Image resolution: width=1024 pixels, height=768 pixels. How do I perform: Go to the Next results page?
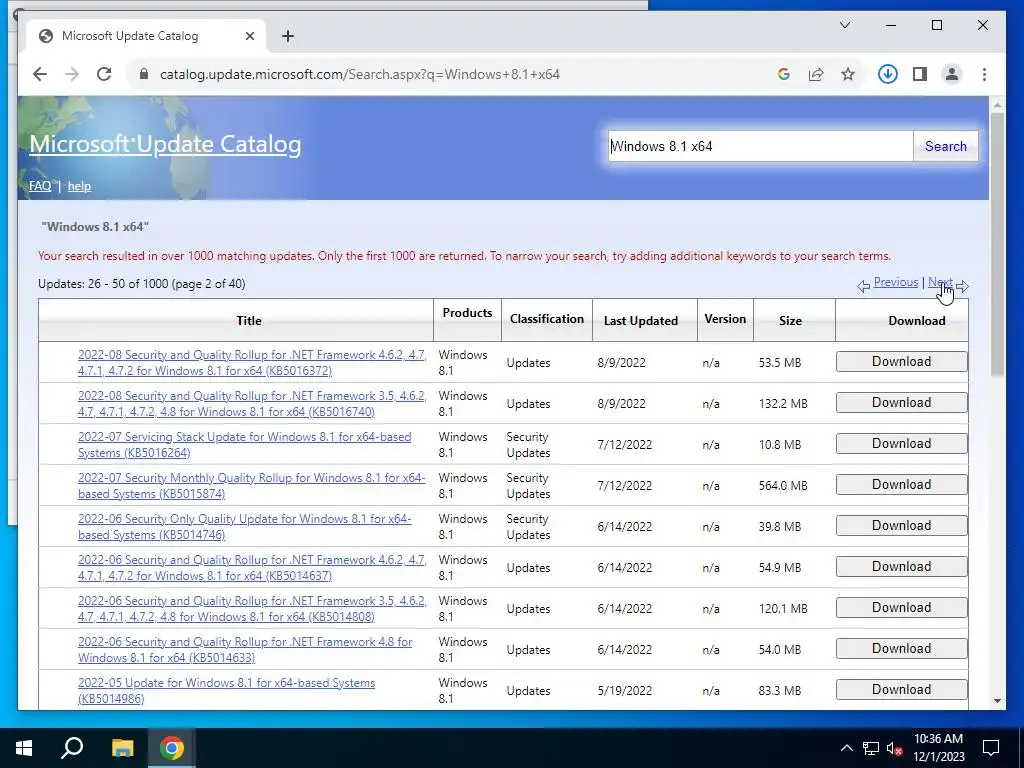click(940, 281)
